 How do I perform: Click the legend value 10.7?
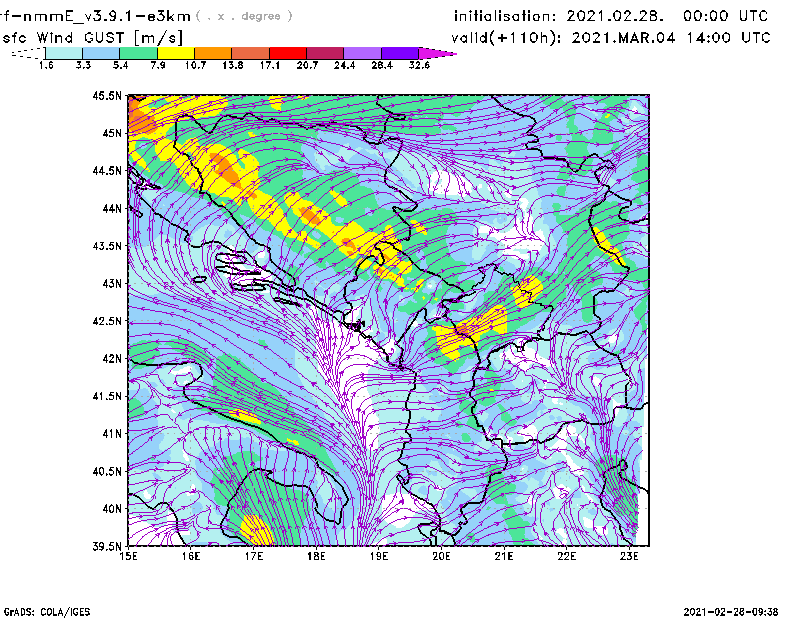(195, 65)
